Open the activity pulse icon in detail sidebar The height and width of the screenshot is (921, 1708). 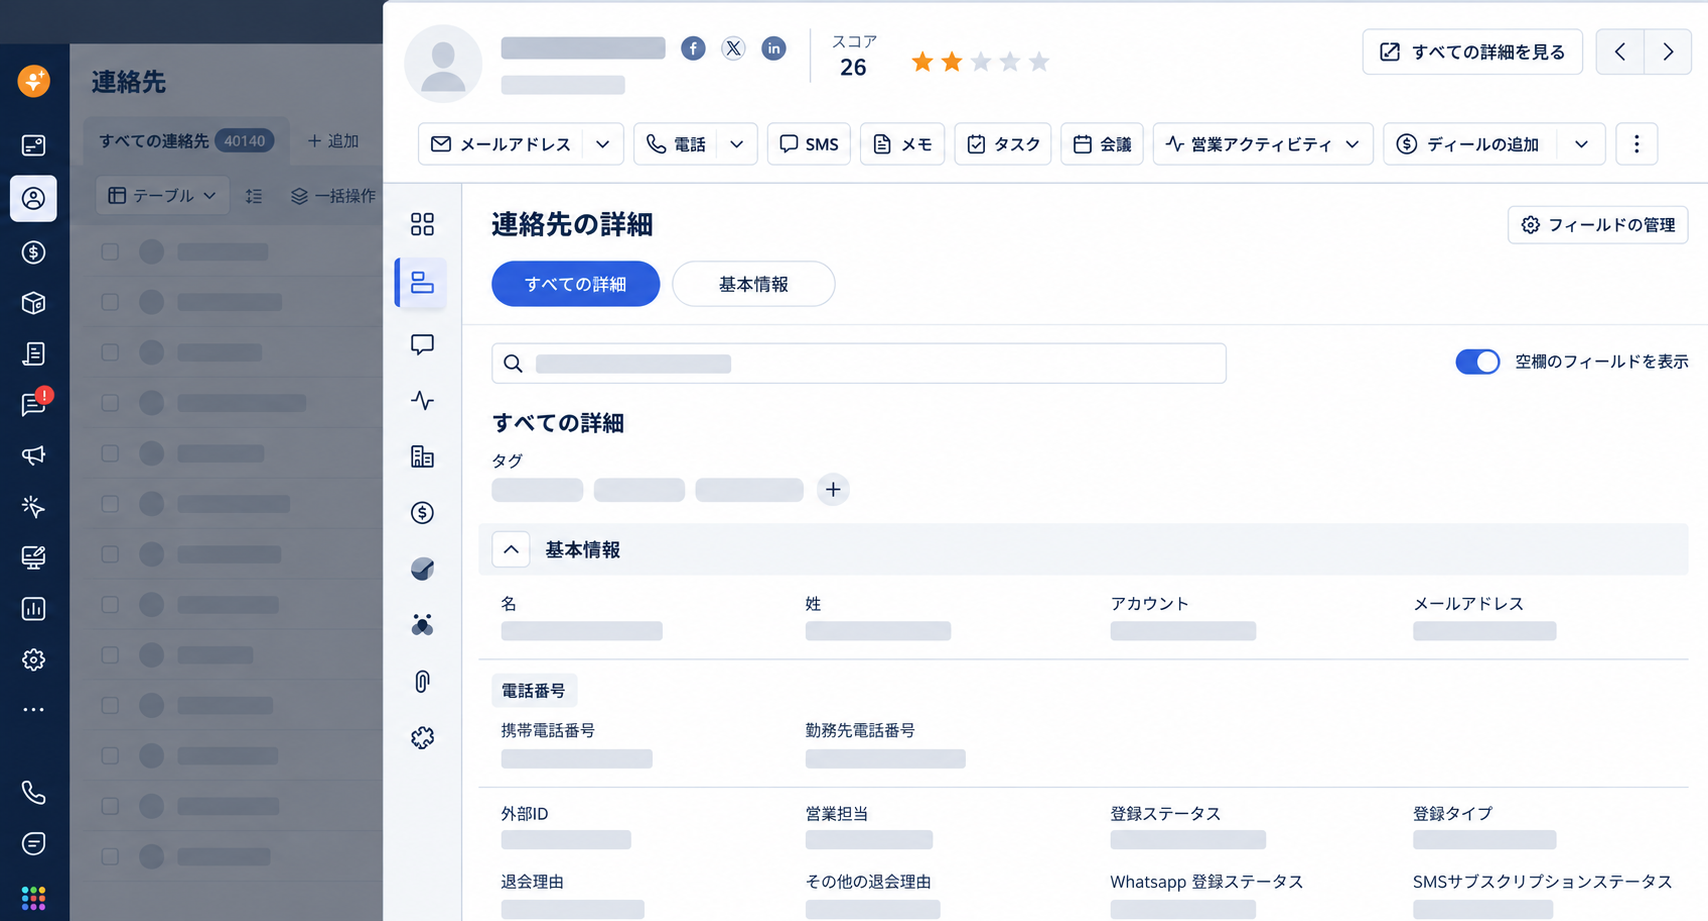click(422, 401)
